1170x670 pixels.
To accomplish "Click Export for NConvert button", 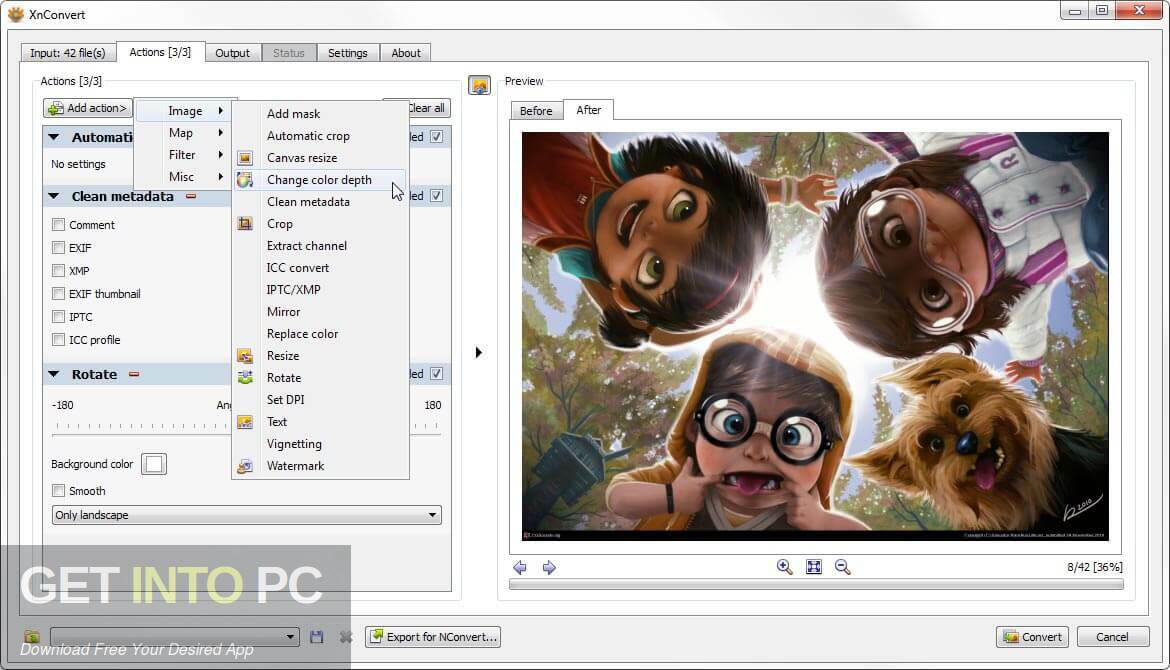I will click(x=433, y=636).
